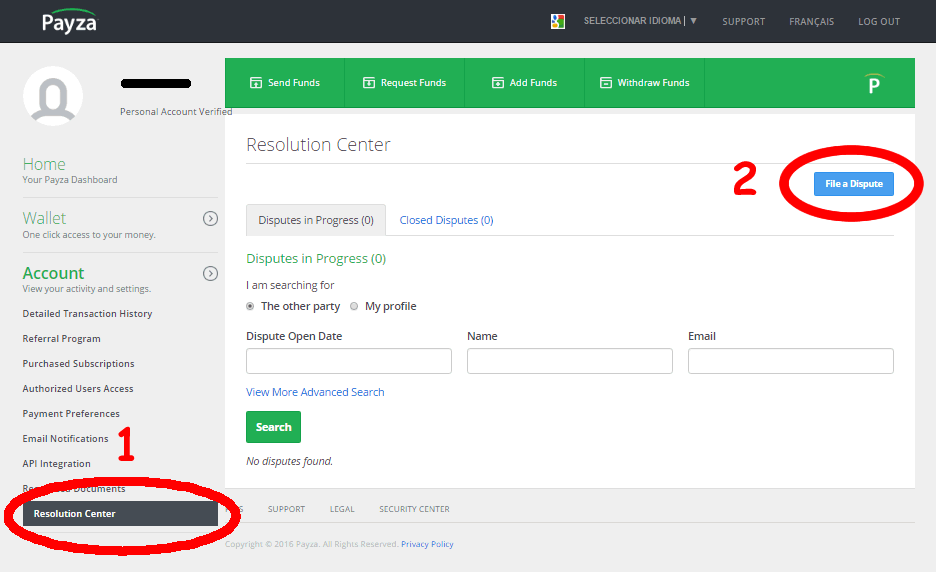Select The other party radio button

(250, 306)
